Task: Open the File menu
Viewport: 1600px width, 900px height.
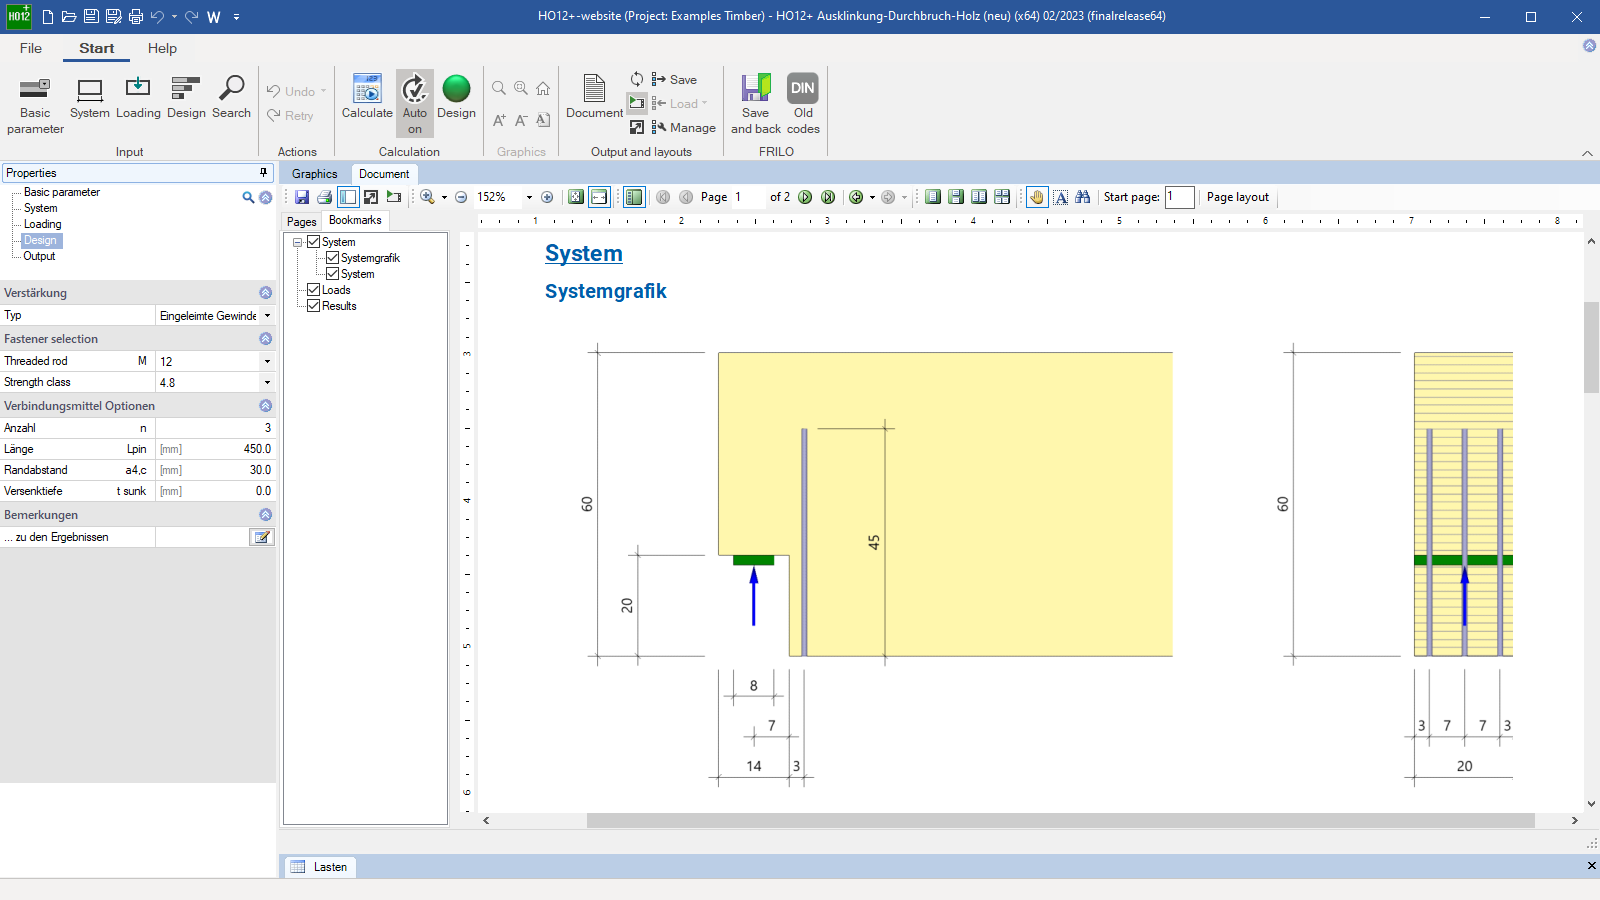Action: tap(31, 48)
